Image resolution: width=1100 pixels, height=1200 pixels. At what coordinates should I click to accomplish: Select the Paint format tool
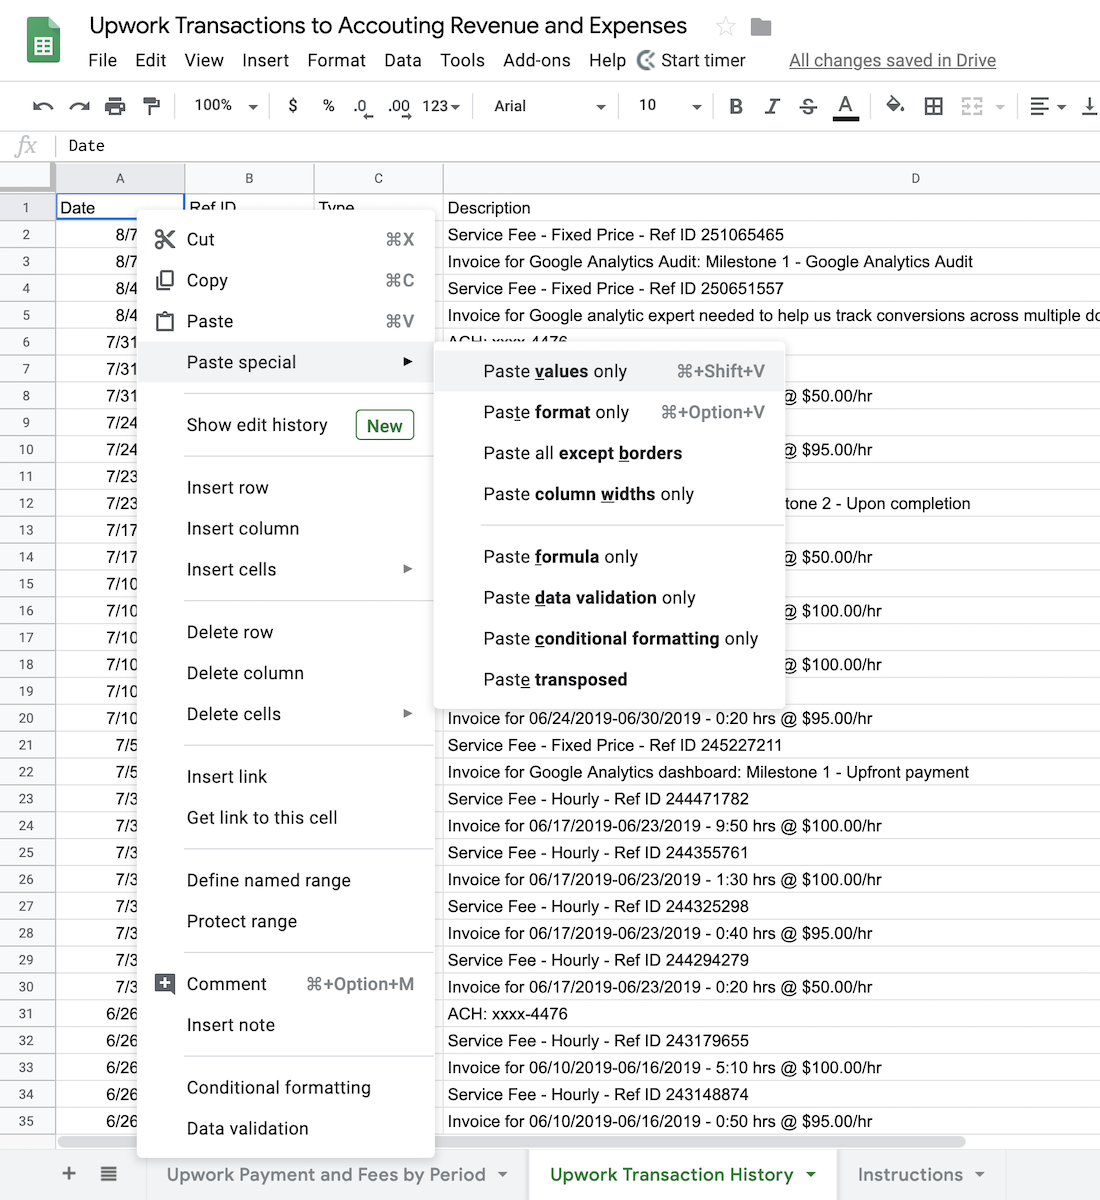click(151, 106)
